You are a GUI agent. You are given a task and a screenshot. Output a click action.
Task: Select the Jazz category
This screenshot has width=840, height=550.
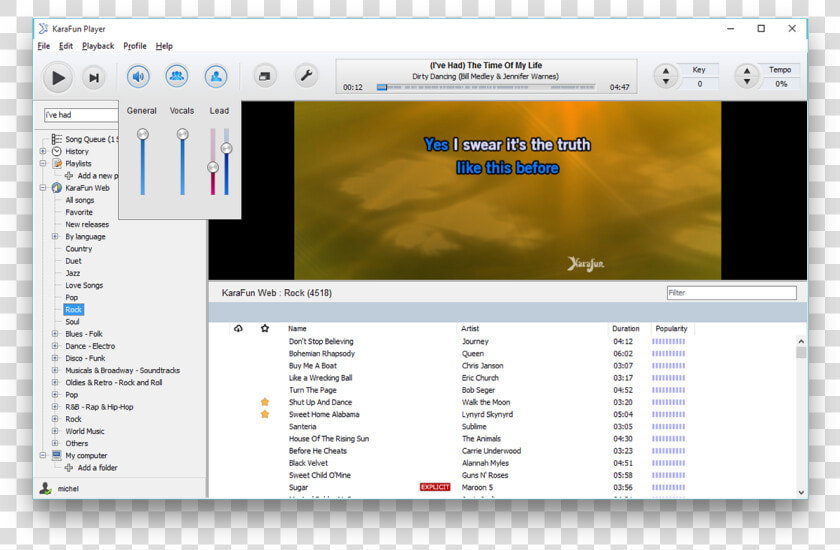(x=73, y=273)
